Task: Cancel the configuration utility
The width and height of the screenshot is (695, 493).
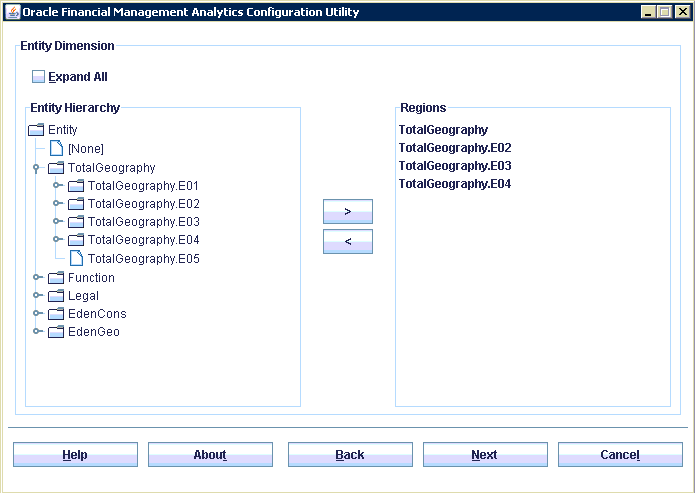Action: pos(620,454)
